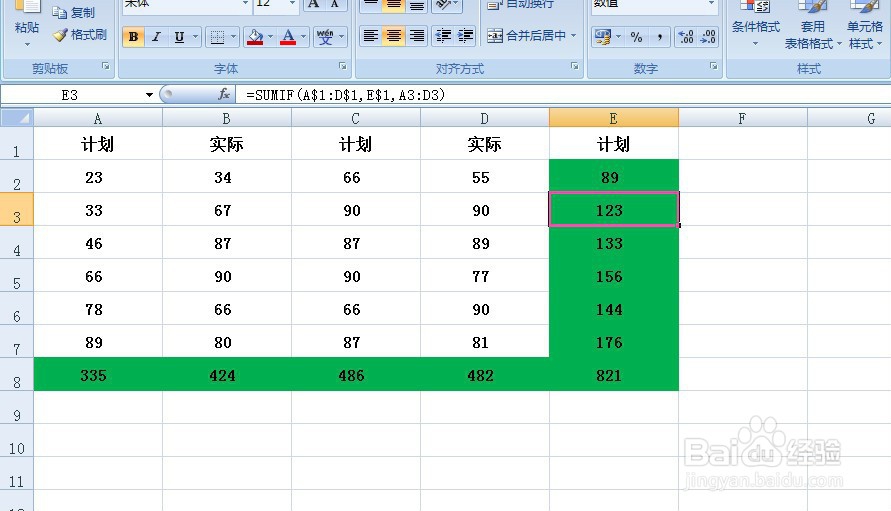Viewport: 891px width, 511px height.
Task: Select cell D7 containing 81
Action: [485, 342]
